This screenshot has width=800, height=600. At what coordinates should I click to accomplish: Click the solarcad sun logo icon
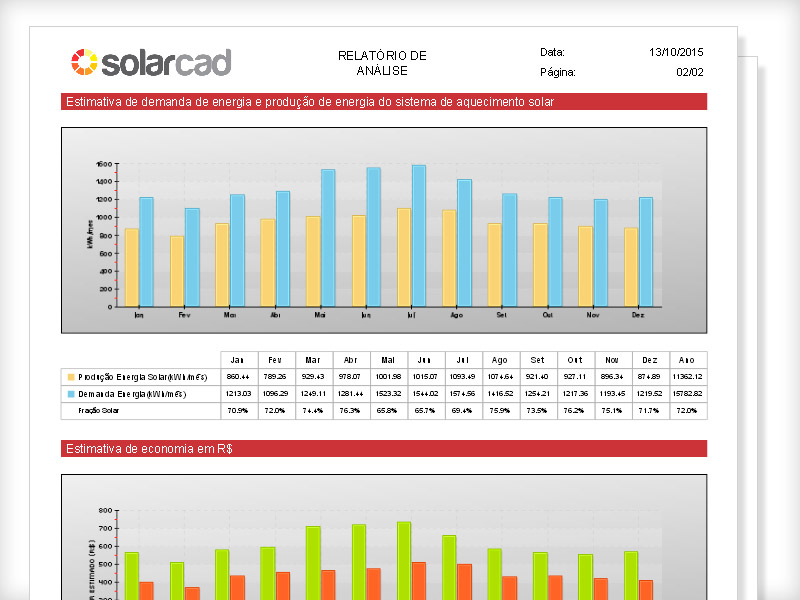[x=84, y=62]
